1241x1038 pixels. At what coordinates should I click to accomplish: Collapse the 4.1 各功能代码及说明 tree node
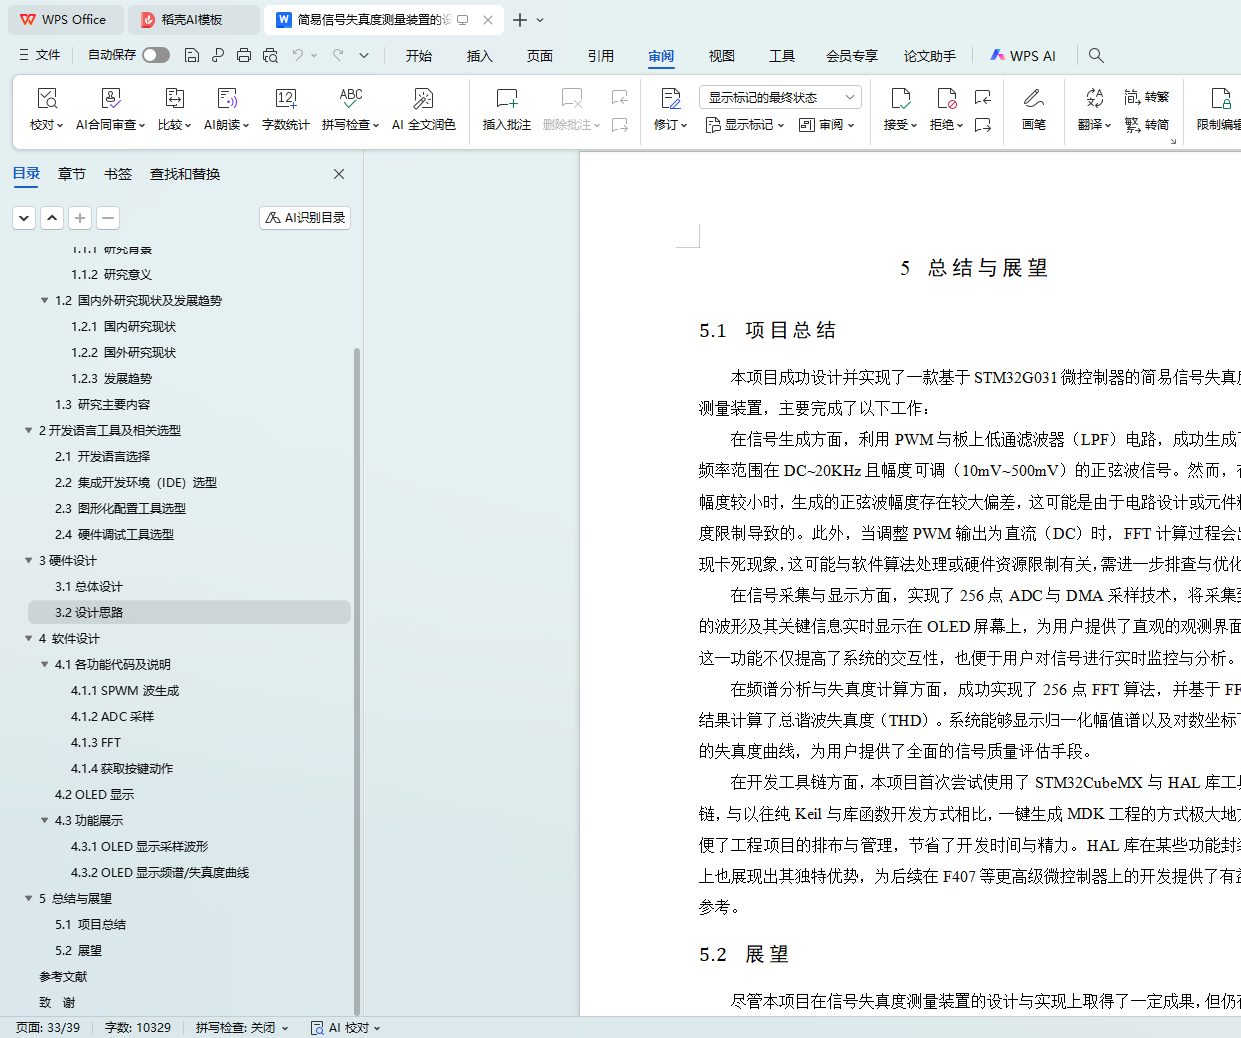click(x=45, y=665)
